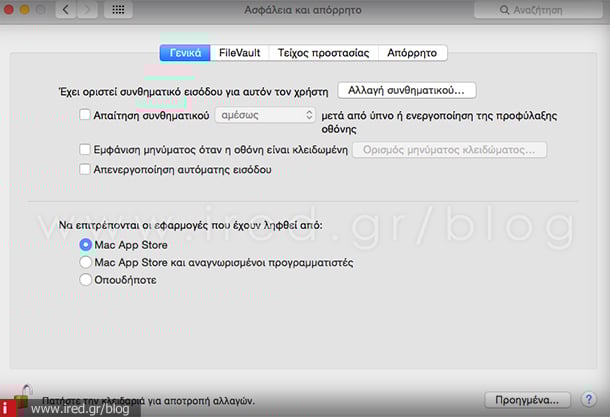This screenshot has width=610, height=417.
Task: Enable the Απαίτηση συνθηματικού checkbox
Action: [x=85, y=116]
